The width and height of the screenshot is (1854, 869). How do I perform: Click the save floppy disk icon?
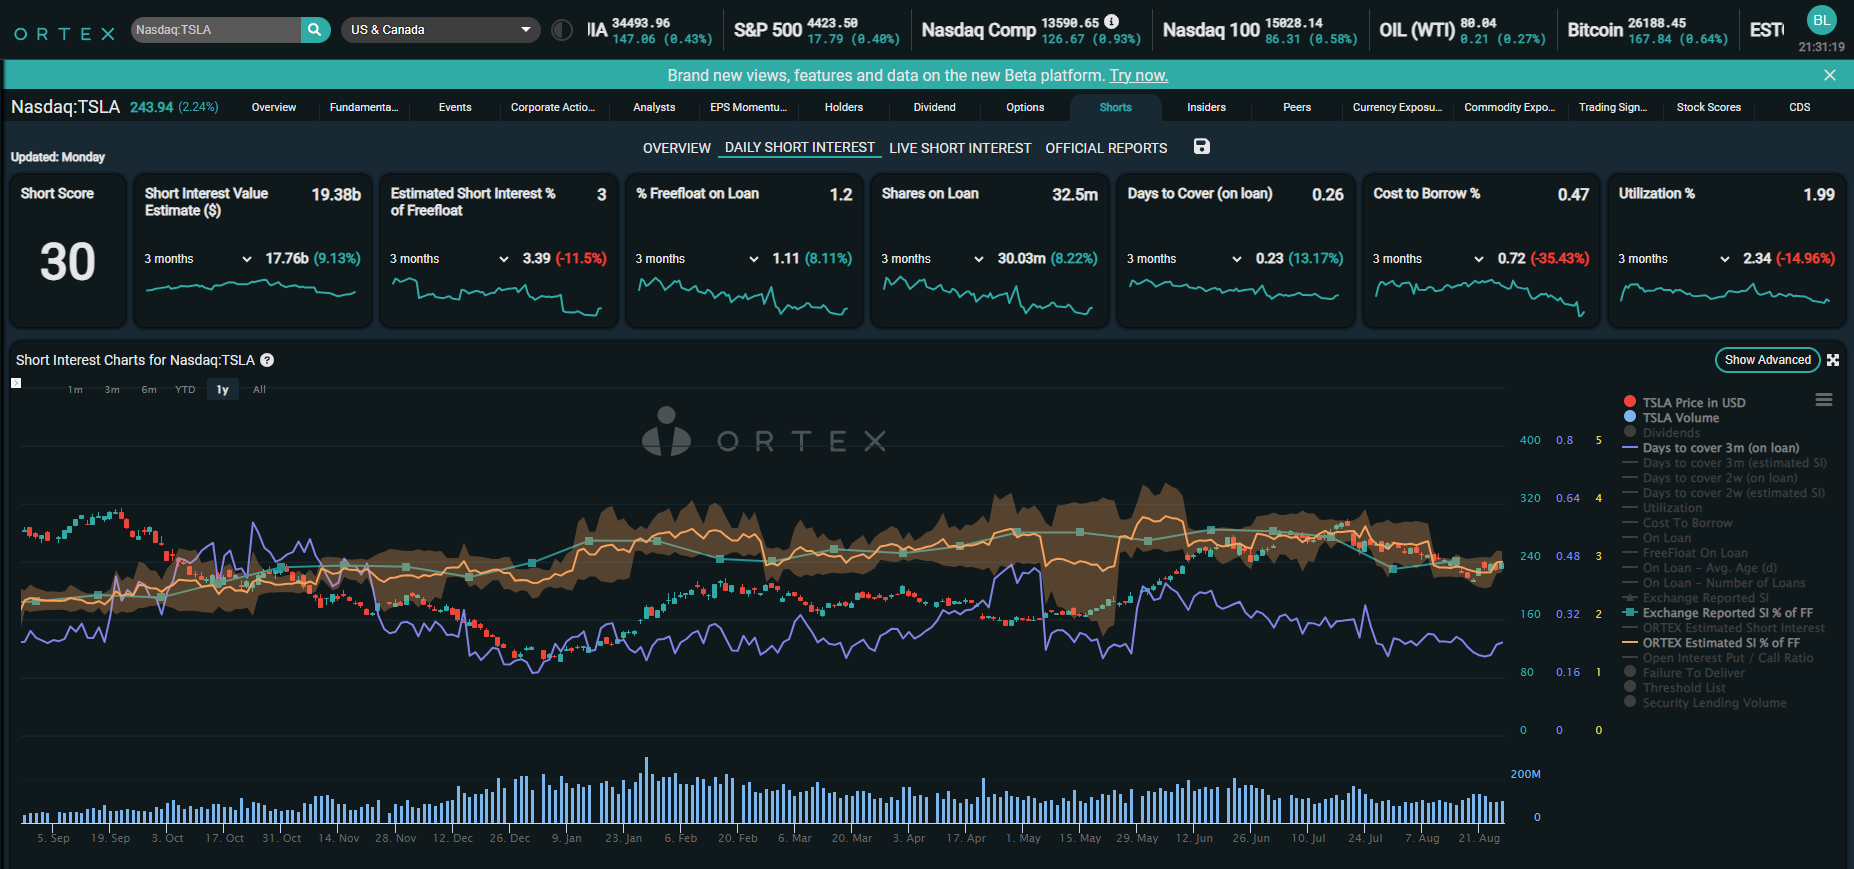(x=1202, y=146)
